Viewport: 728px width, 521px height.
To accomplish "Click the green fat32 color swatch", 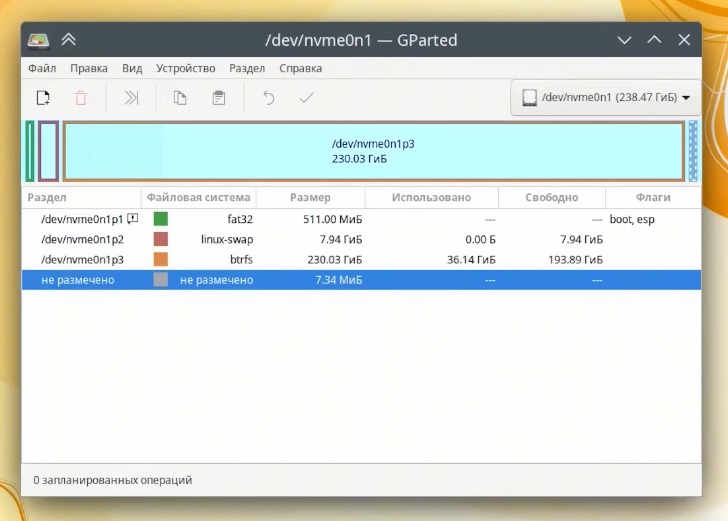I will (161, 219).
